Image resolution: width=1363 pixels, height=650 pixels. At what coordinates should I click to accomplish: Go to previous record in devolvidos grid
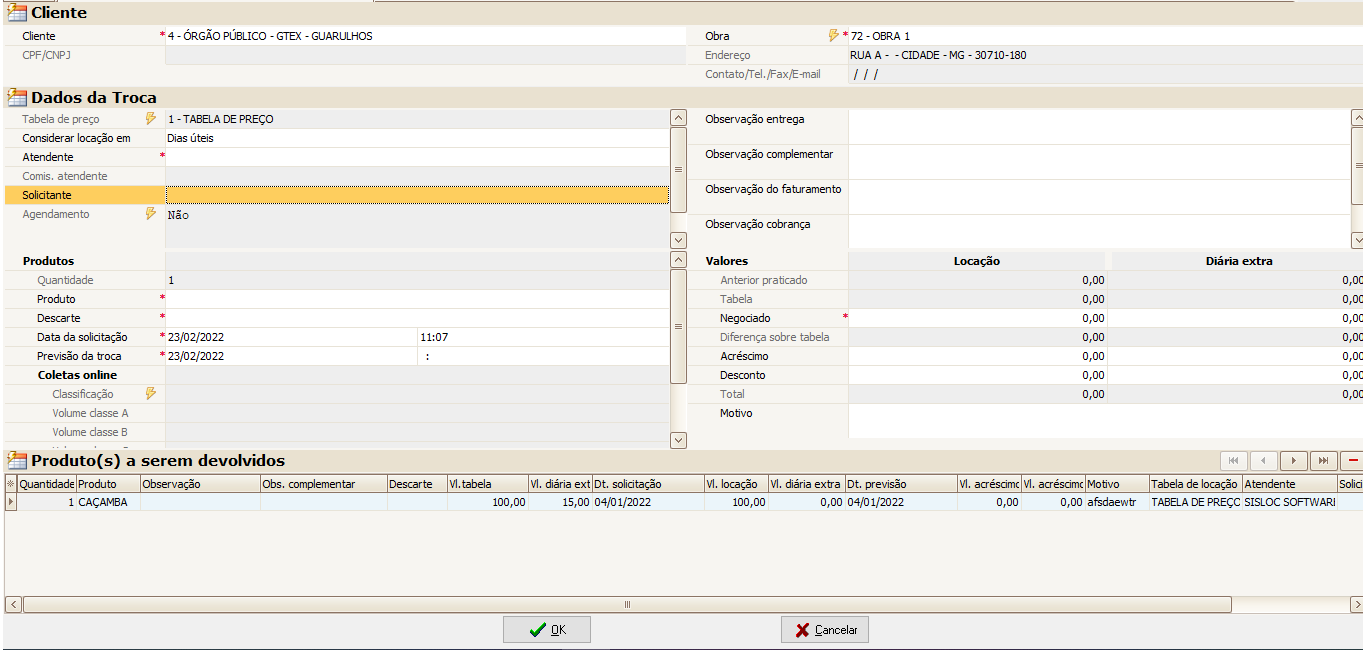pos(1264,460)
